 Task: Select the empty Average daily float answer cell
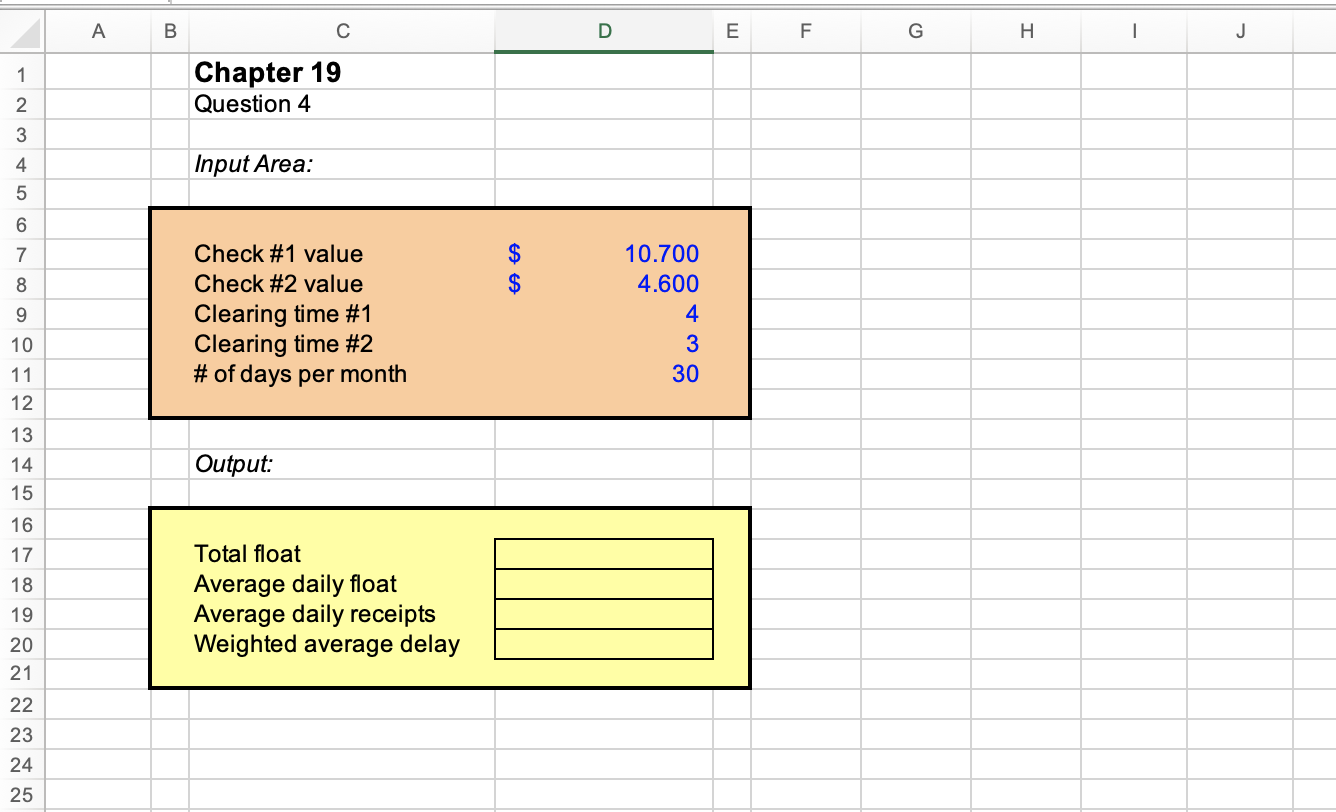coord(604,584)
